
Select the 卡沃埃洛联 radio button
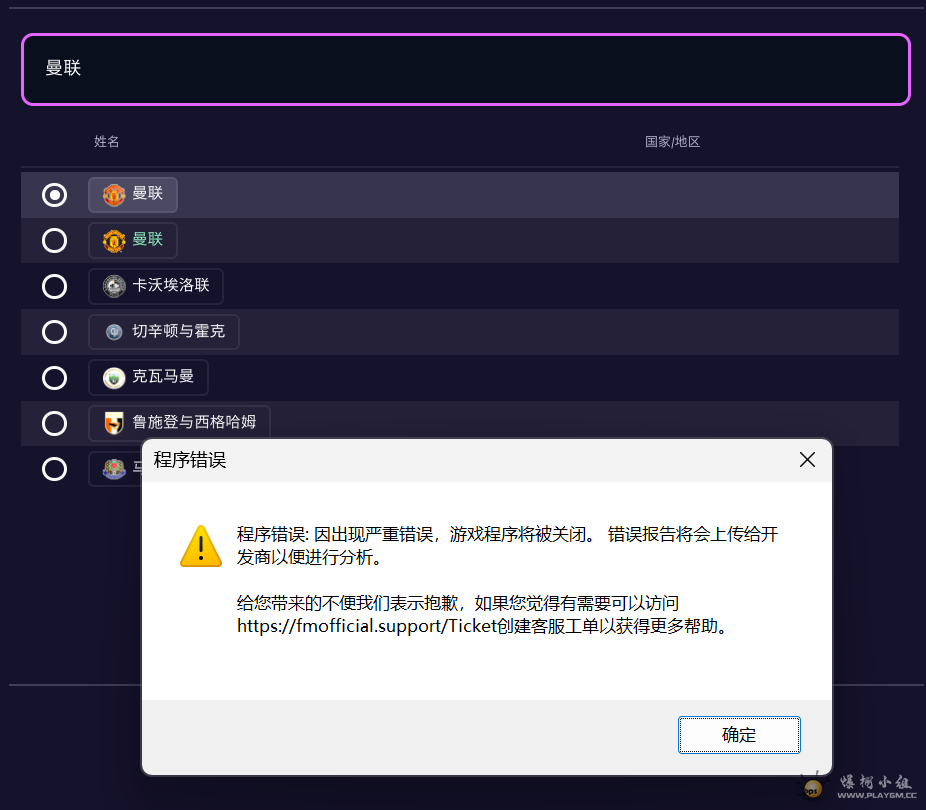(x=54, y=286)
